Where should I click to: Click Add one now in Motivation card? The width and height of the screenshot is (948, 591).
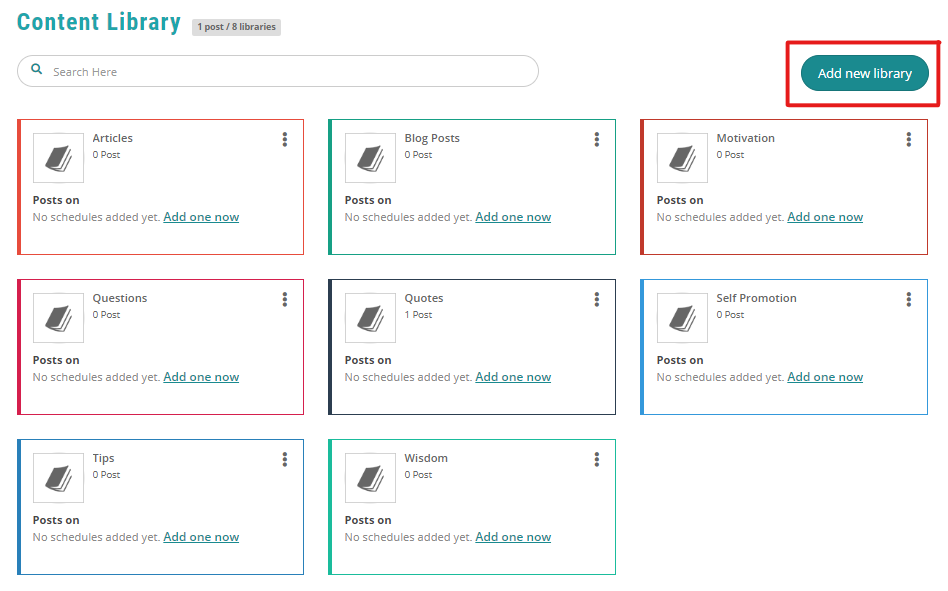tap(825, 217)
